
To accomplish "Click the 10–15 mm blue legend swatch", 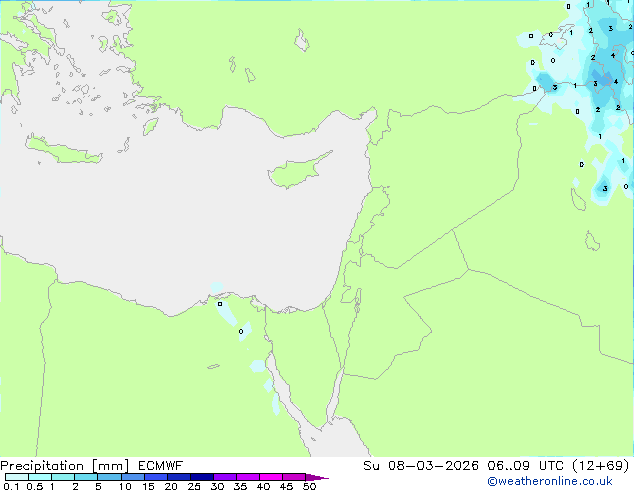I will tap(132, 477).
